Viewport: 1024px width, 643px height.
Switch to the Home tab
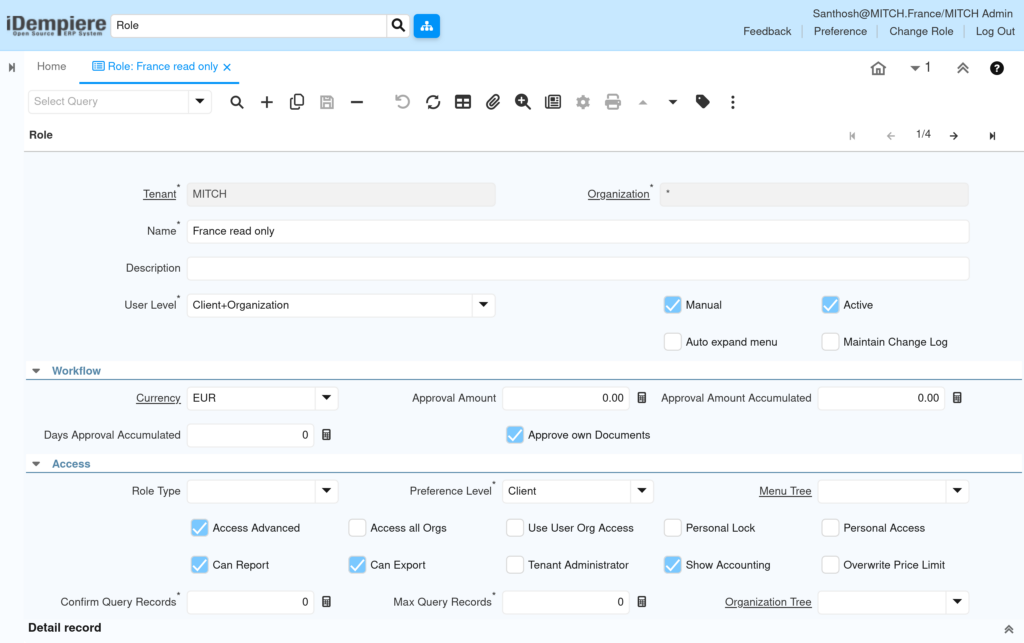pyautogui.click(x=52, y=67)
